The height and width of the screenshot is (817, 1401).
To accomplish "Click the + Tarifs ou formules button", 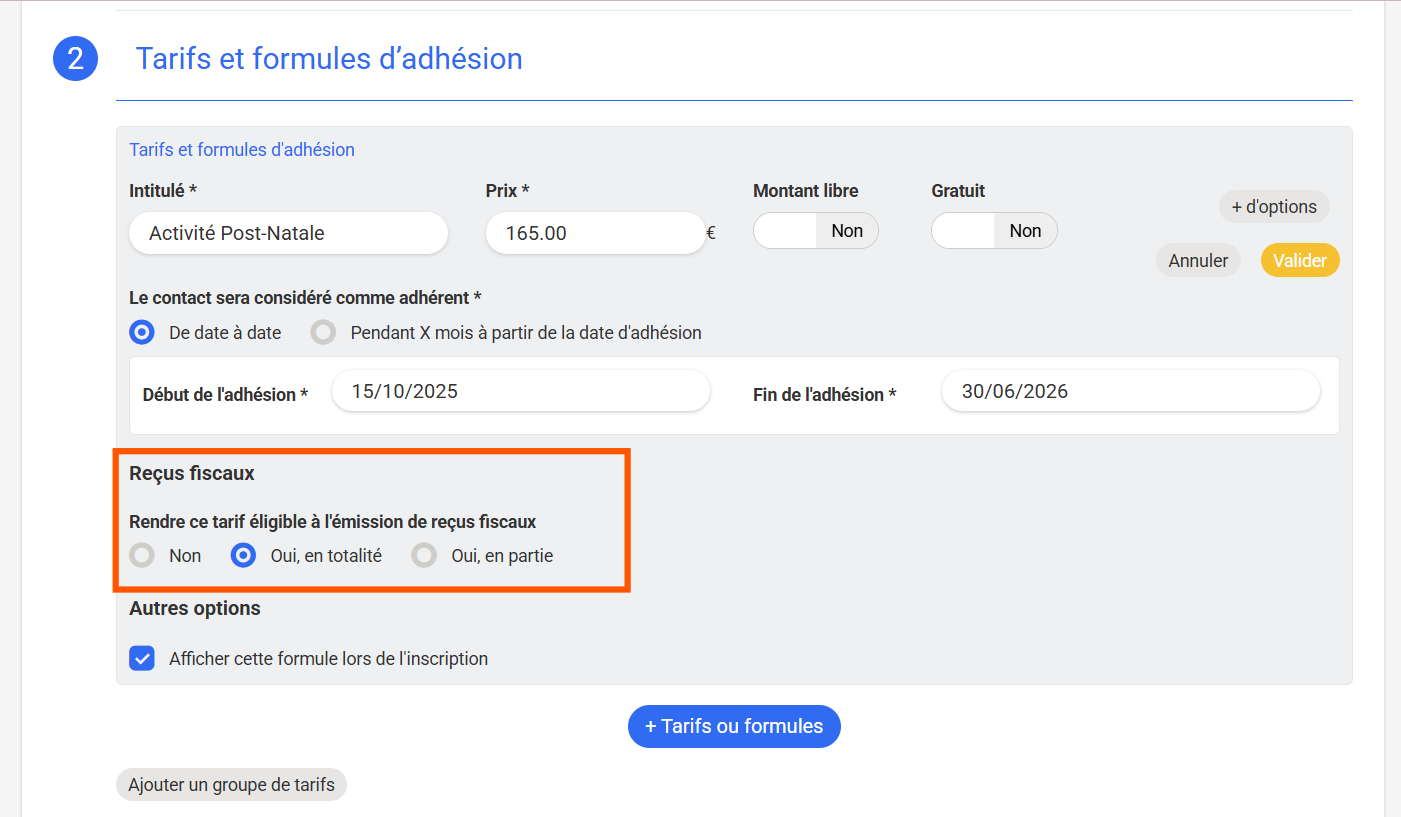I will (734, 726).
